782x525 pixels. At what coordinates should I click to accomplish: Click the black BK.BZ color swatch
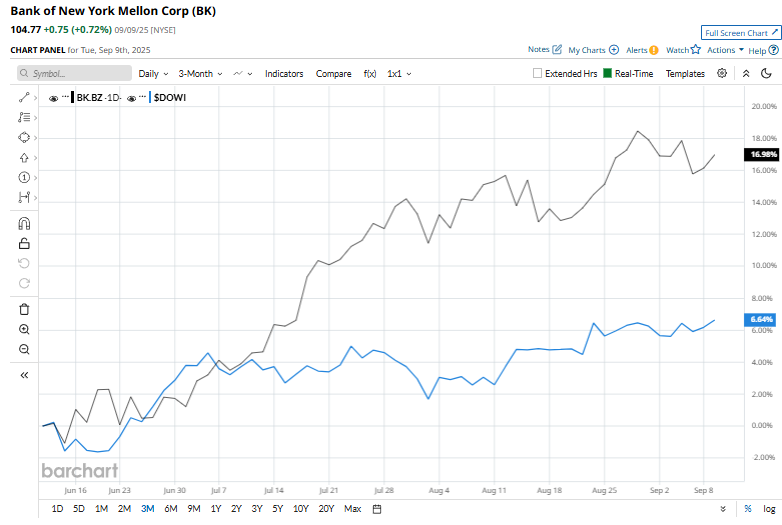(x=73, y=97)
